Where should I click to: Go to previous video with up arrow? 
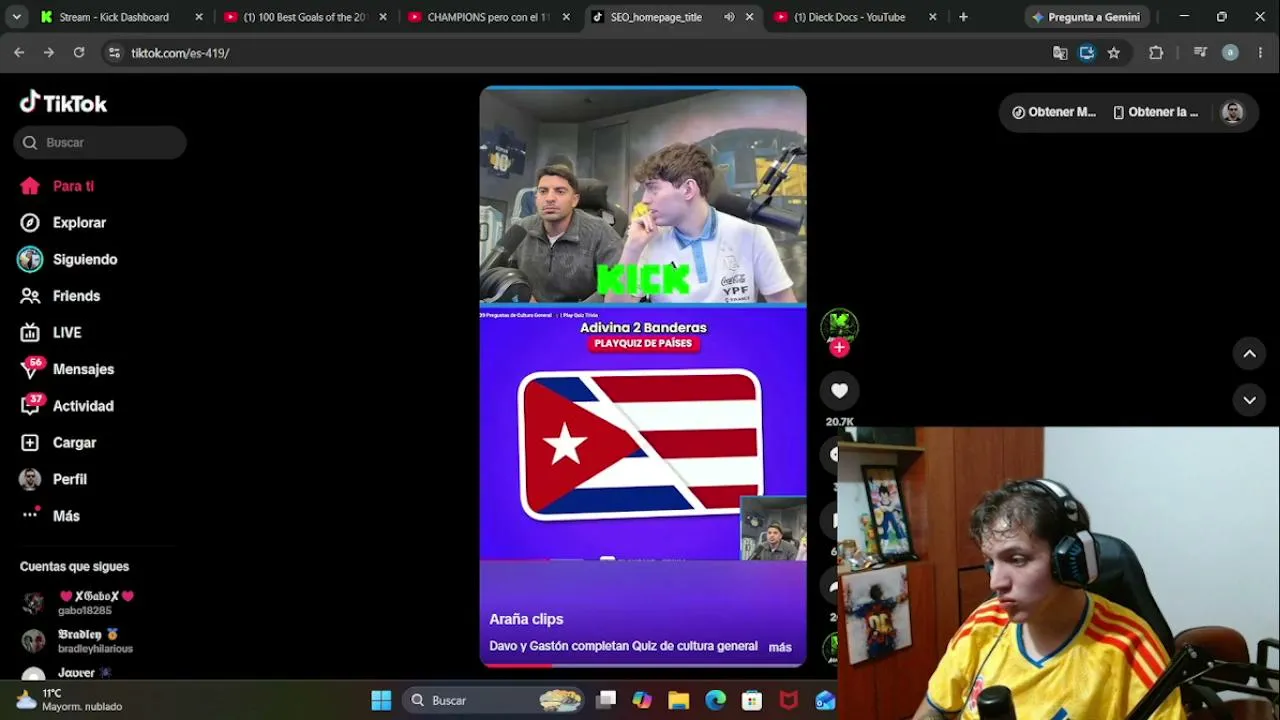(1249, 353)
